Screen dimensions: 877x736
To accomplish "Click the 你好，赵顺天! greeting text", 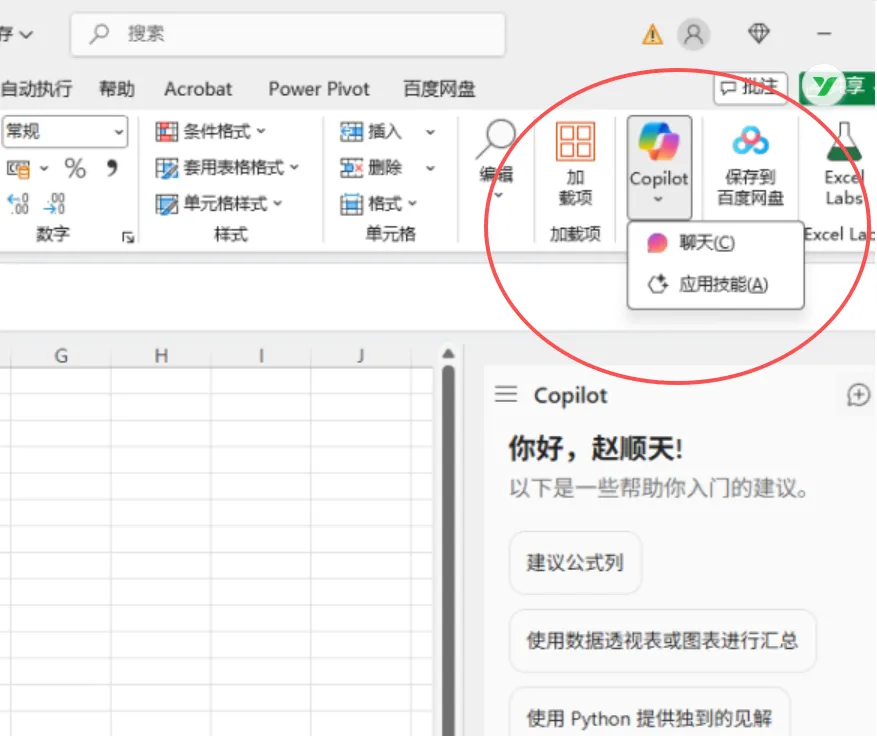I will pyautogui.click(x=596, y=449).
